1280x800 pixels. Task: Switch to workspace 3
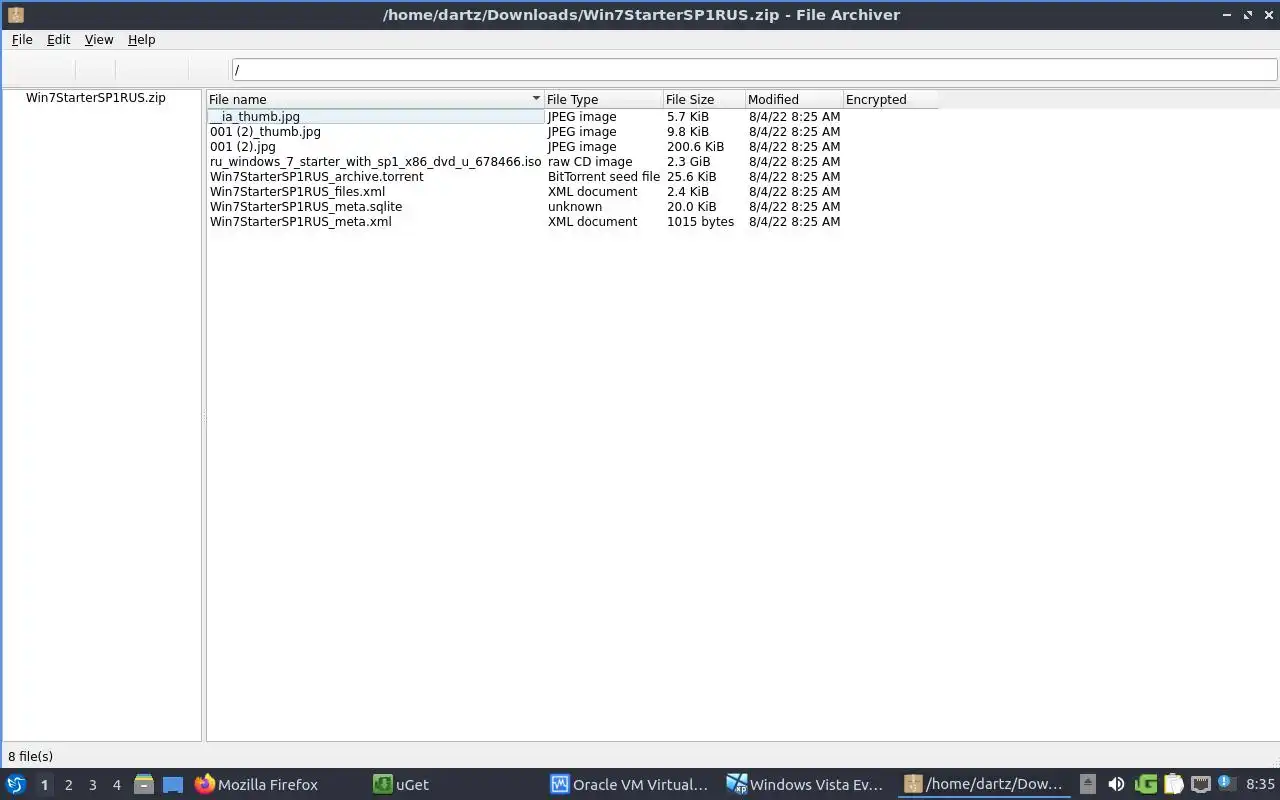[92, 785]
